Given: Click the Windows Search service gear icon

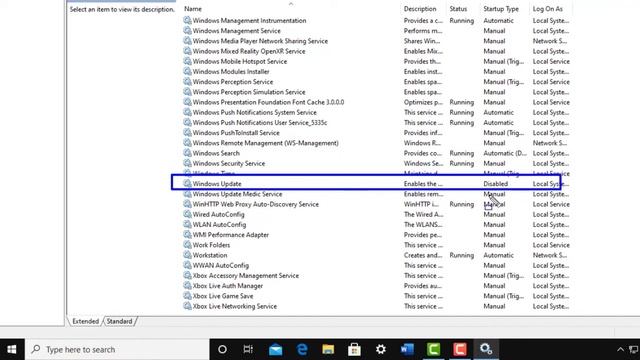Looking at the screenshot, I should [x=187, y=153].
